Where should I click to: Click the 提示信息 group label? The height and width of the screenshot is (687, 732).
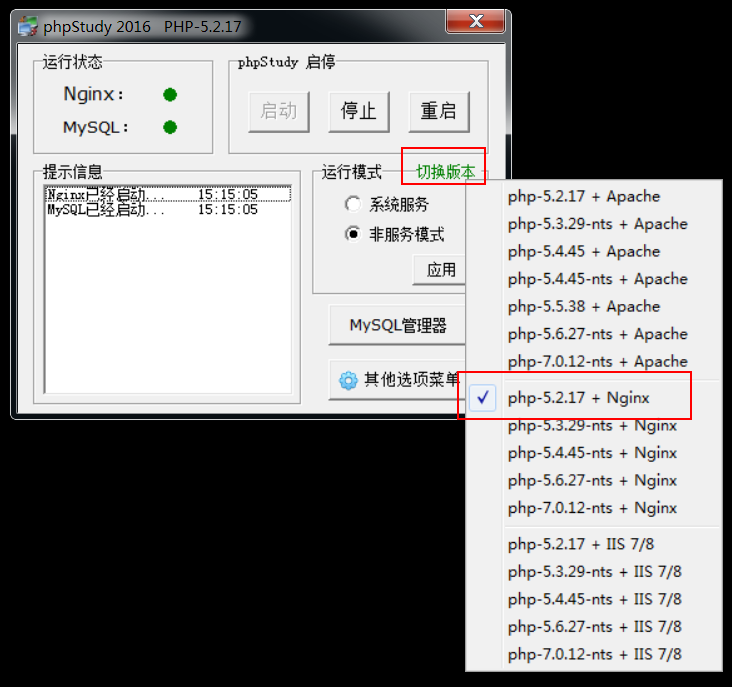pos(72,172)
